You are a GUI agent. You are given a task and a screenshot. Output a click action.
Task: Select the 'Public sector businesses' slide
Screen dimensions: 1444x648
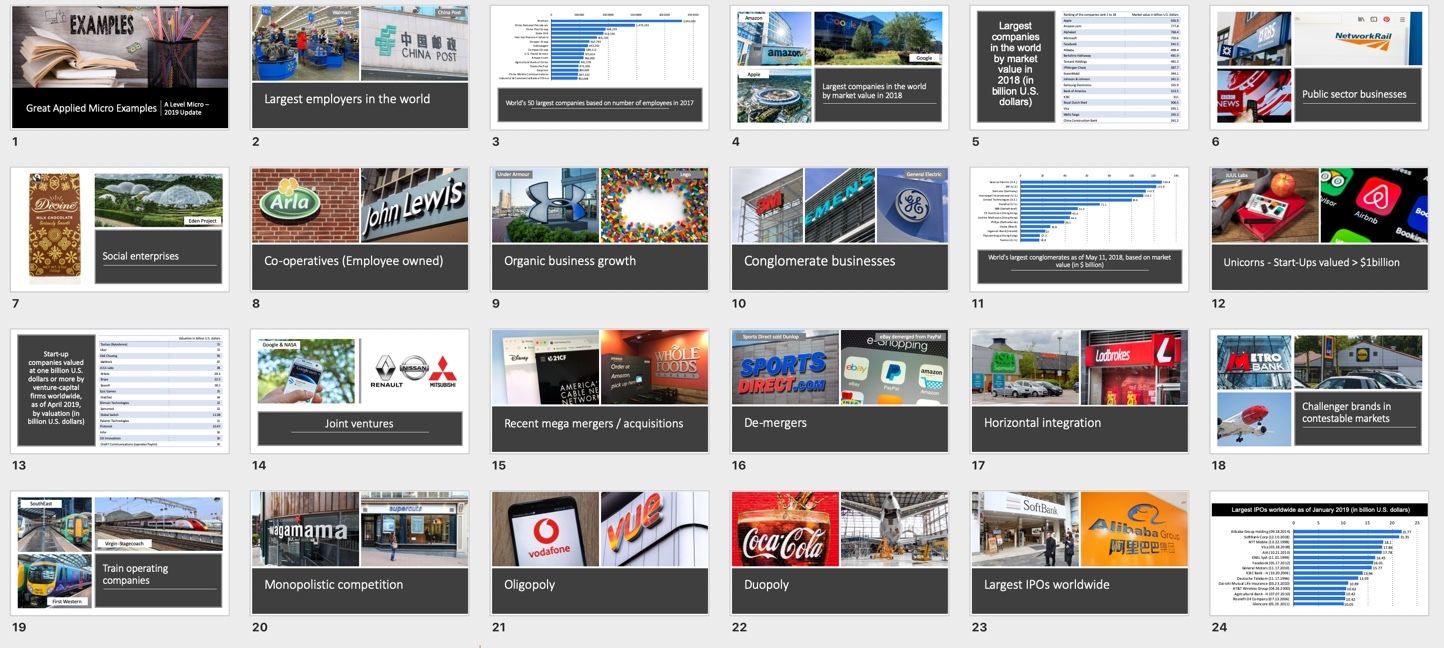[1319, 68]
